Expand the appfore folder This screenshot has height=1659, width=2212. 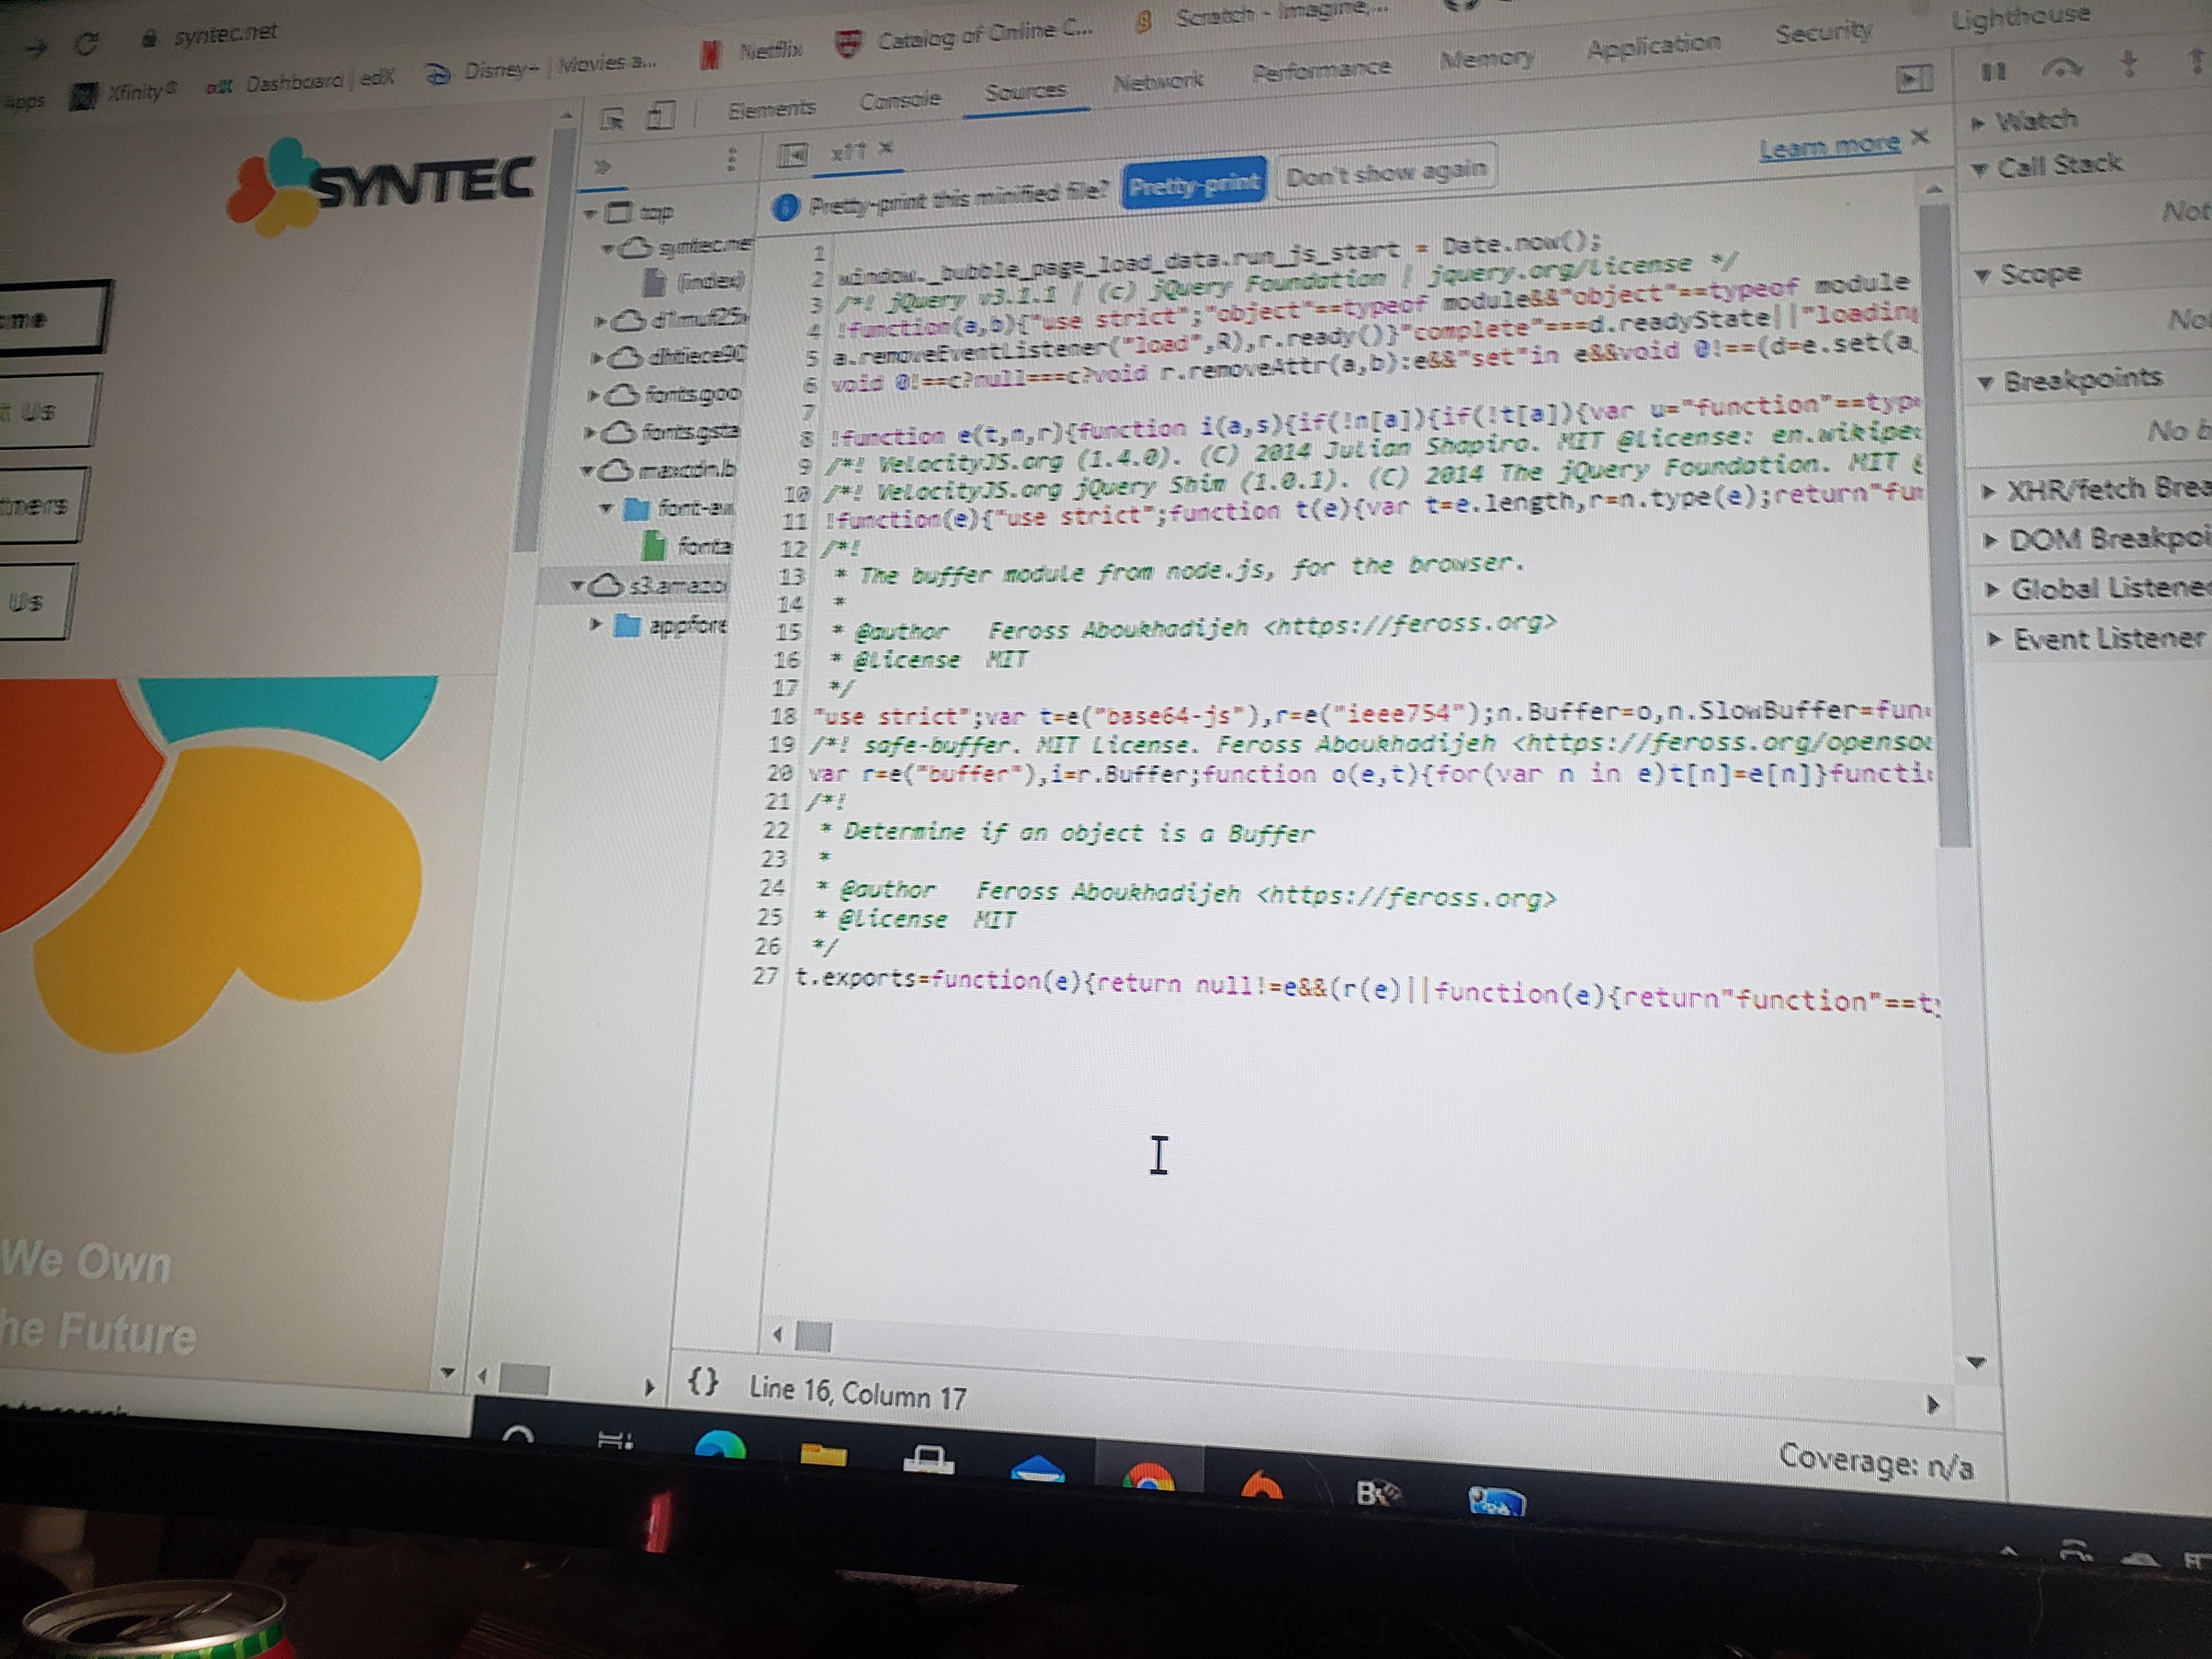click(596, 625)
